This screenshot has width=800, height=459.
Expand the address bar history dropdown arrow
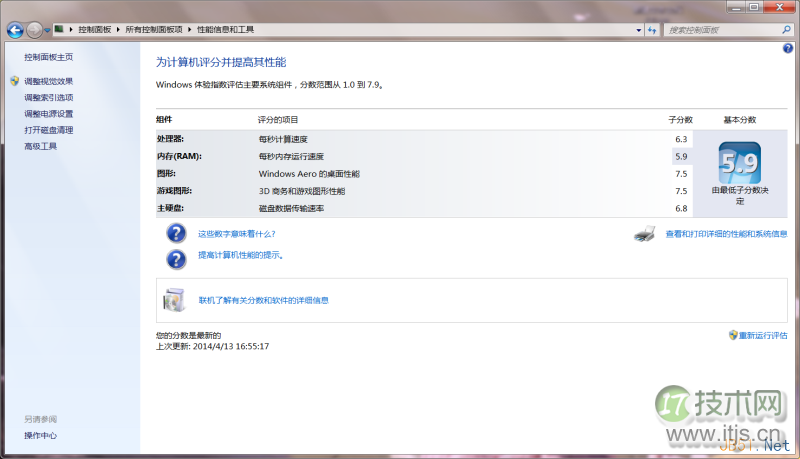click(637, 31)
